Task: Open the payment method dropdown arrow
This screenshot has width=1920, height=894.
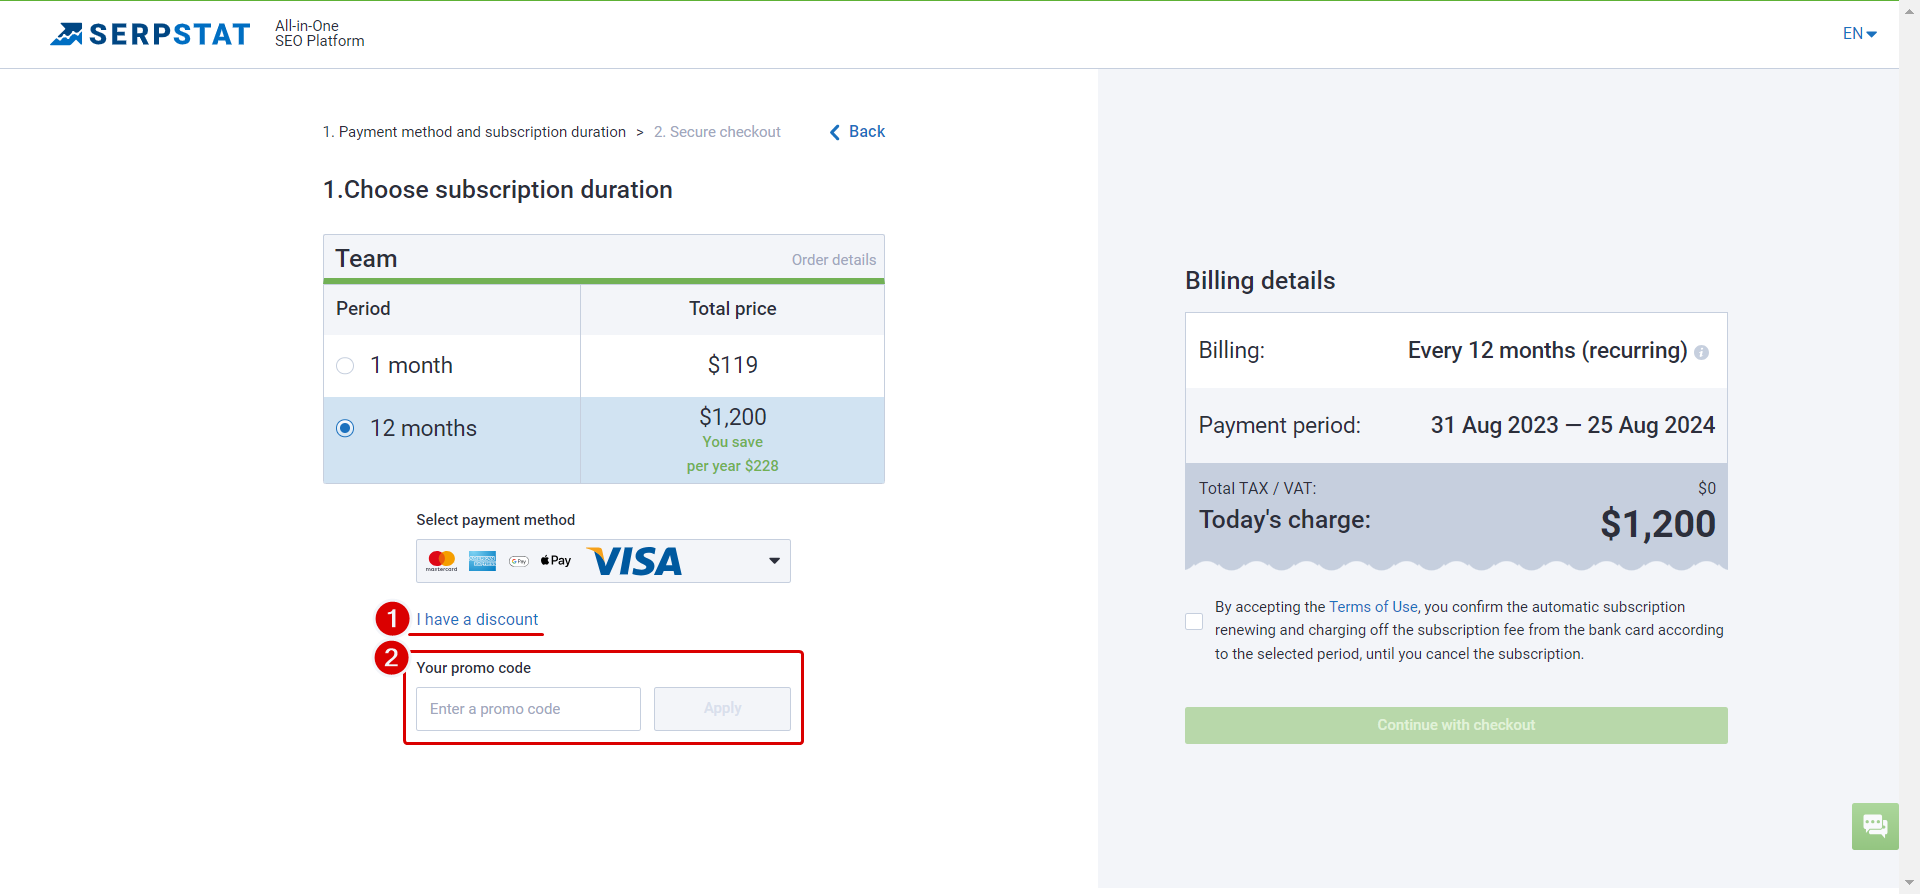Action: tap(774, 561)
